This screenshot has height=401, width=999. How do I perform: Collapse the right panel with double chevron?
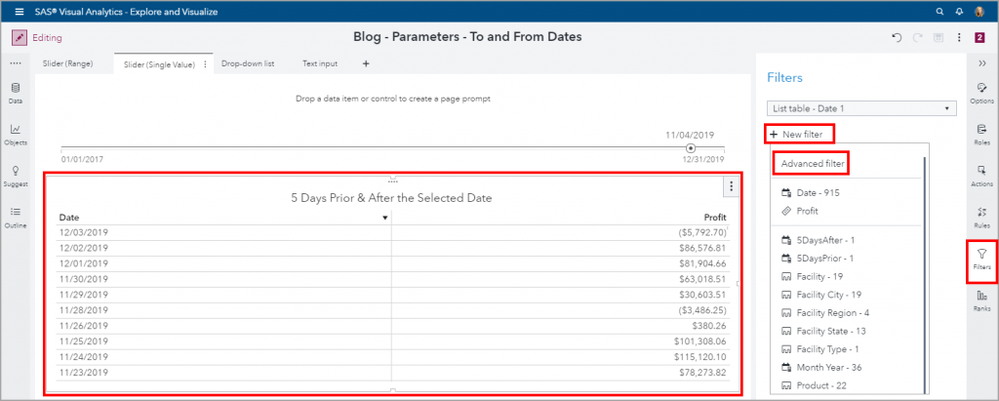coord(981,62)
